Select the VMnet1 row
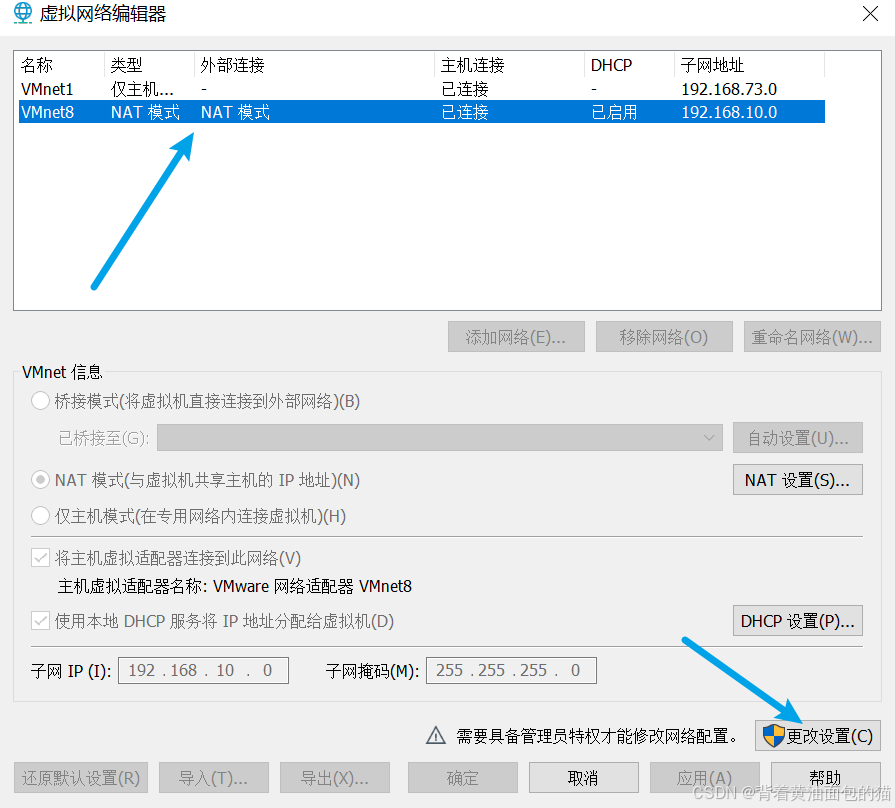This screenshot has width=895, height=808. tap(422, 89)
